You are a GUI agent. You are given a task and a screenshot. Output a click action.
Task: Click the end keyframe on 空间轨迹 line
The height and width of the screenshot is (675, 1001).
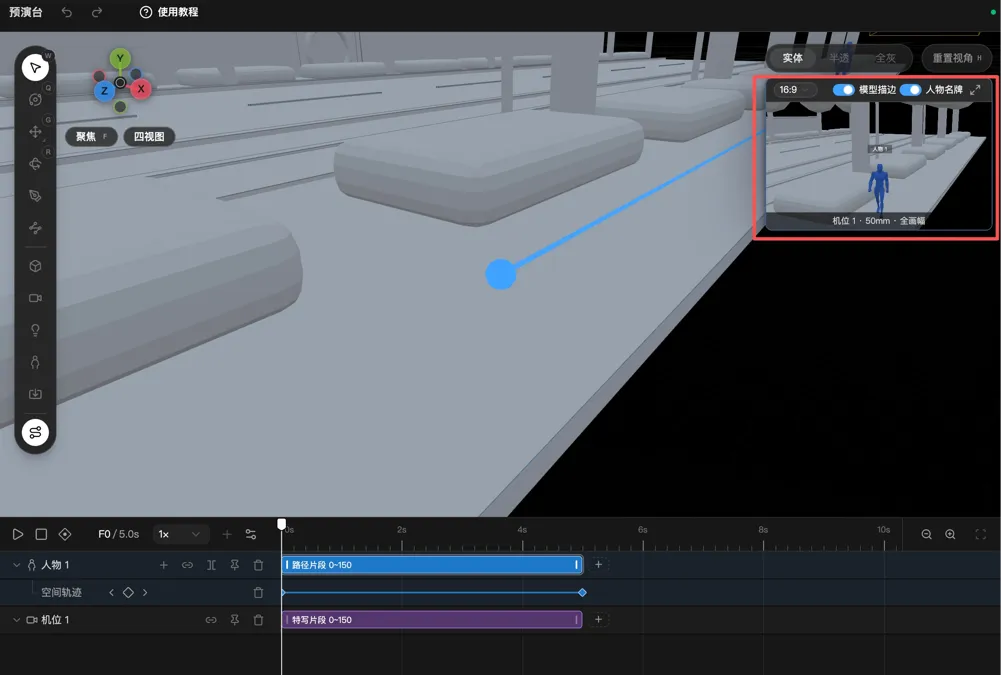[x=582, y=593]
